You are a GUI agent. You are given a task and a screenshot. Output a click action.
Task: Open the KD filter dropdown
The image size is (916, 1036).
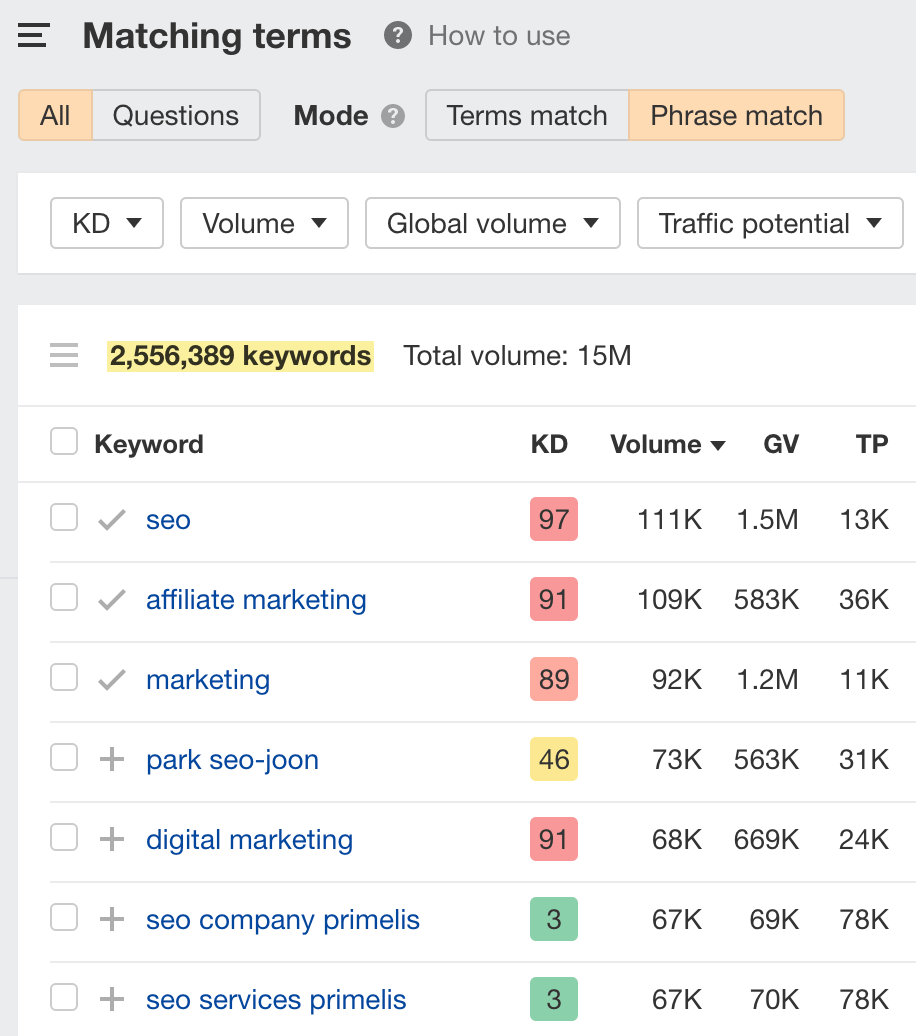106,223
